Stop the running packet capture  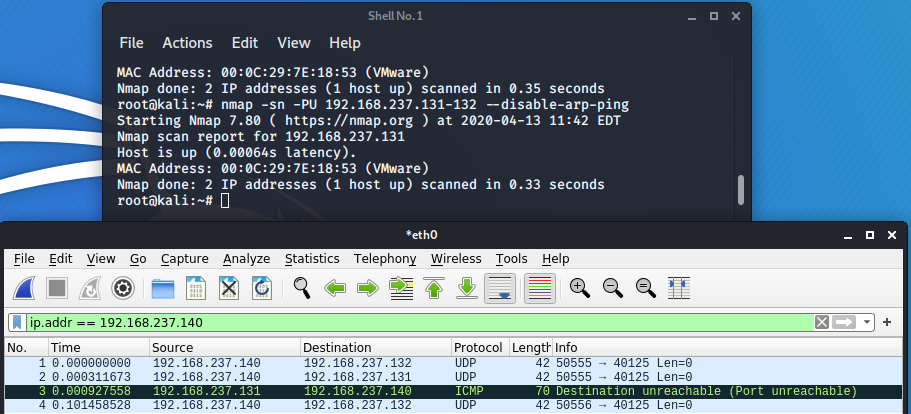[57, 288]
